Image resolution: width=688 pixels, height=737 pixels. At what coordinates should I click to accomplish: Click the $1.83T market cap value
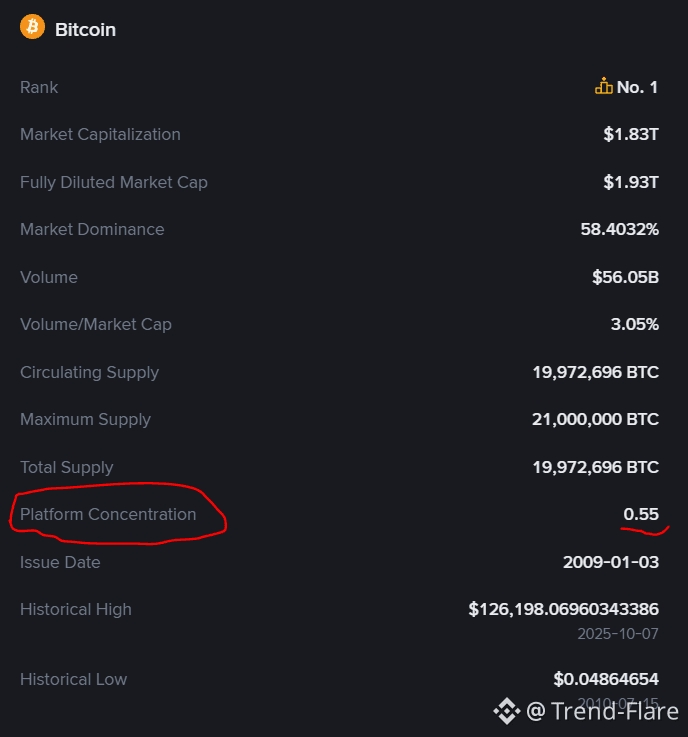pos(630,134)
